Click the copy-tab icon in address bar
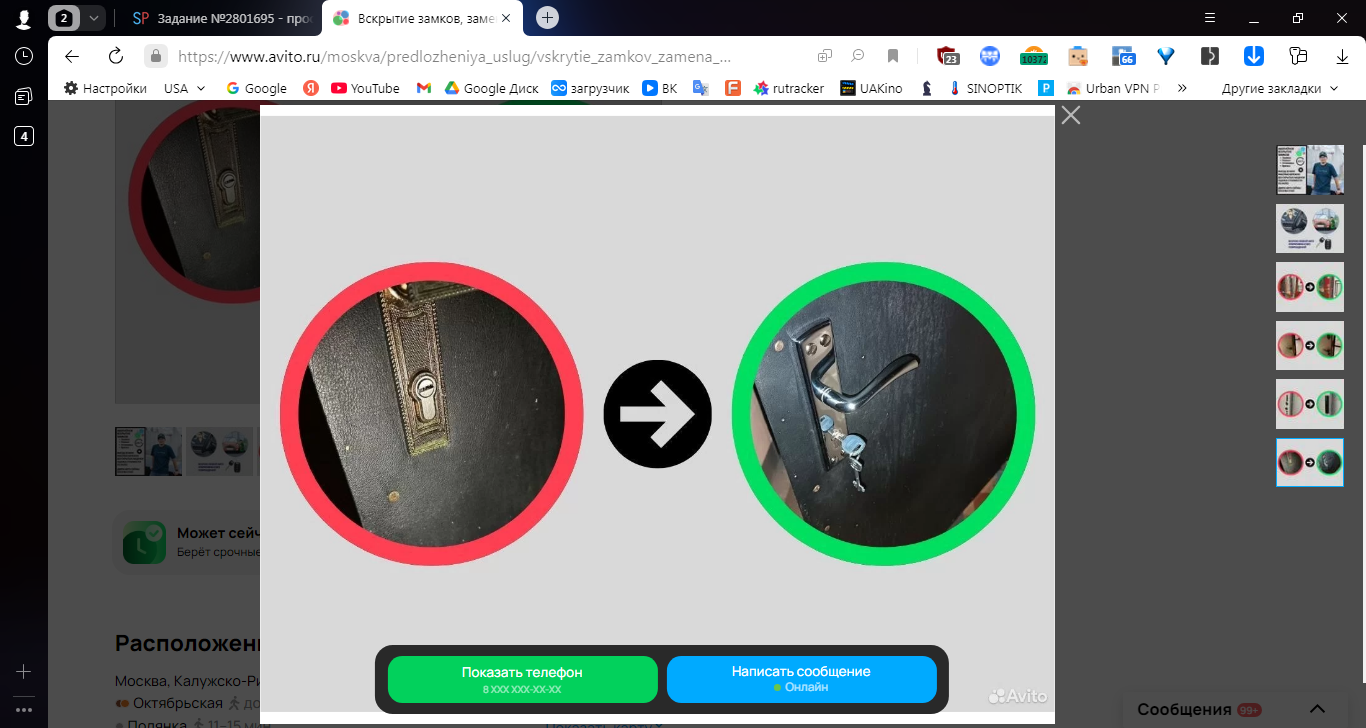 [825, 56]
